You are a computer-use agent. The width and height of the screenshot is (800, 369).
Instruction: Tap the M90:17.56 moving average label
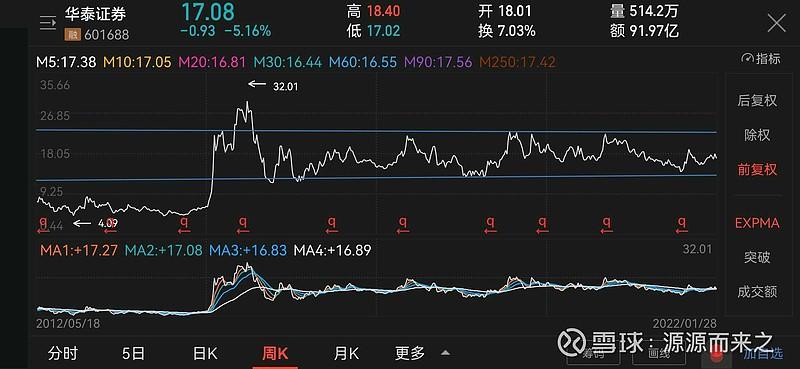(438, 62)
